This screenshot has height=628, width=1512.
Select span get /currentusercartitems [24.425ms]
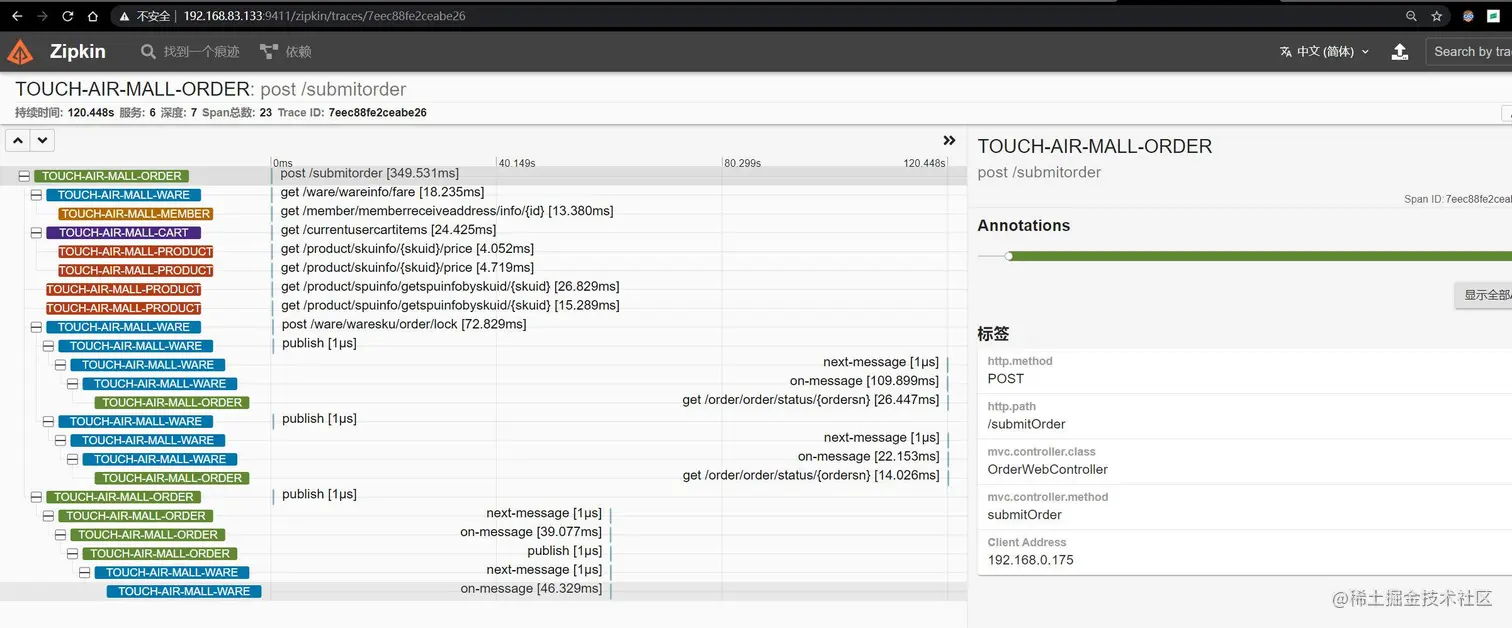(x=388, y=230)
